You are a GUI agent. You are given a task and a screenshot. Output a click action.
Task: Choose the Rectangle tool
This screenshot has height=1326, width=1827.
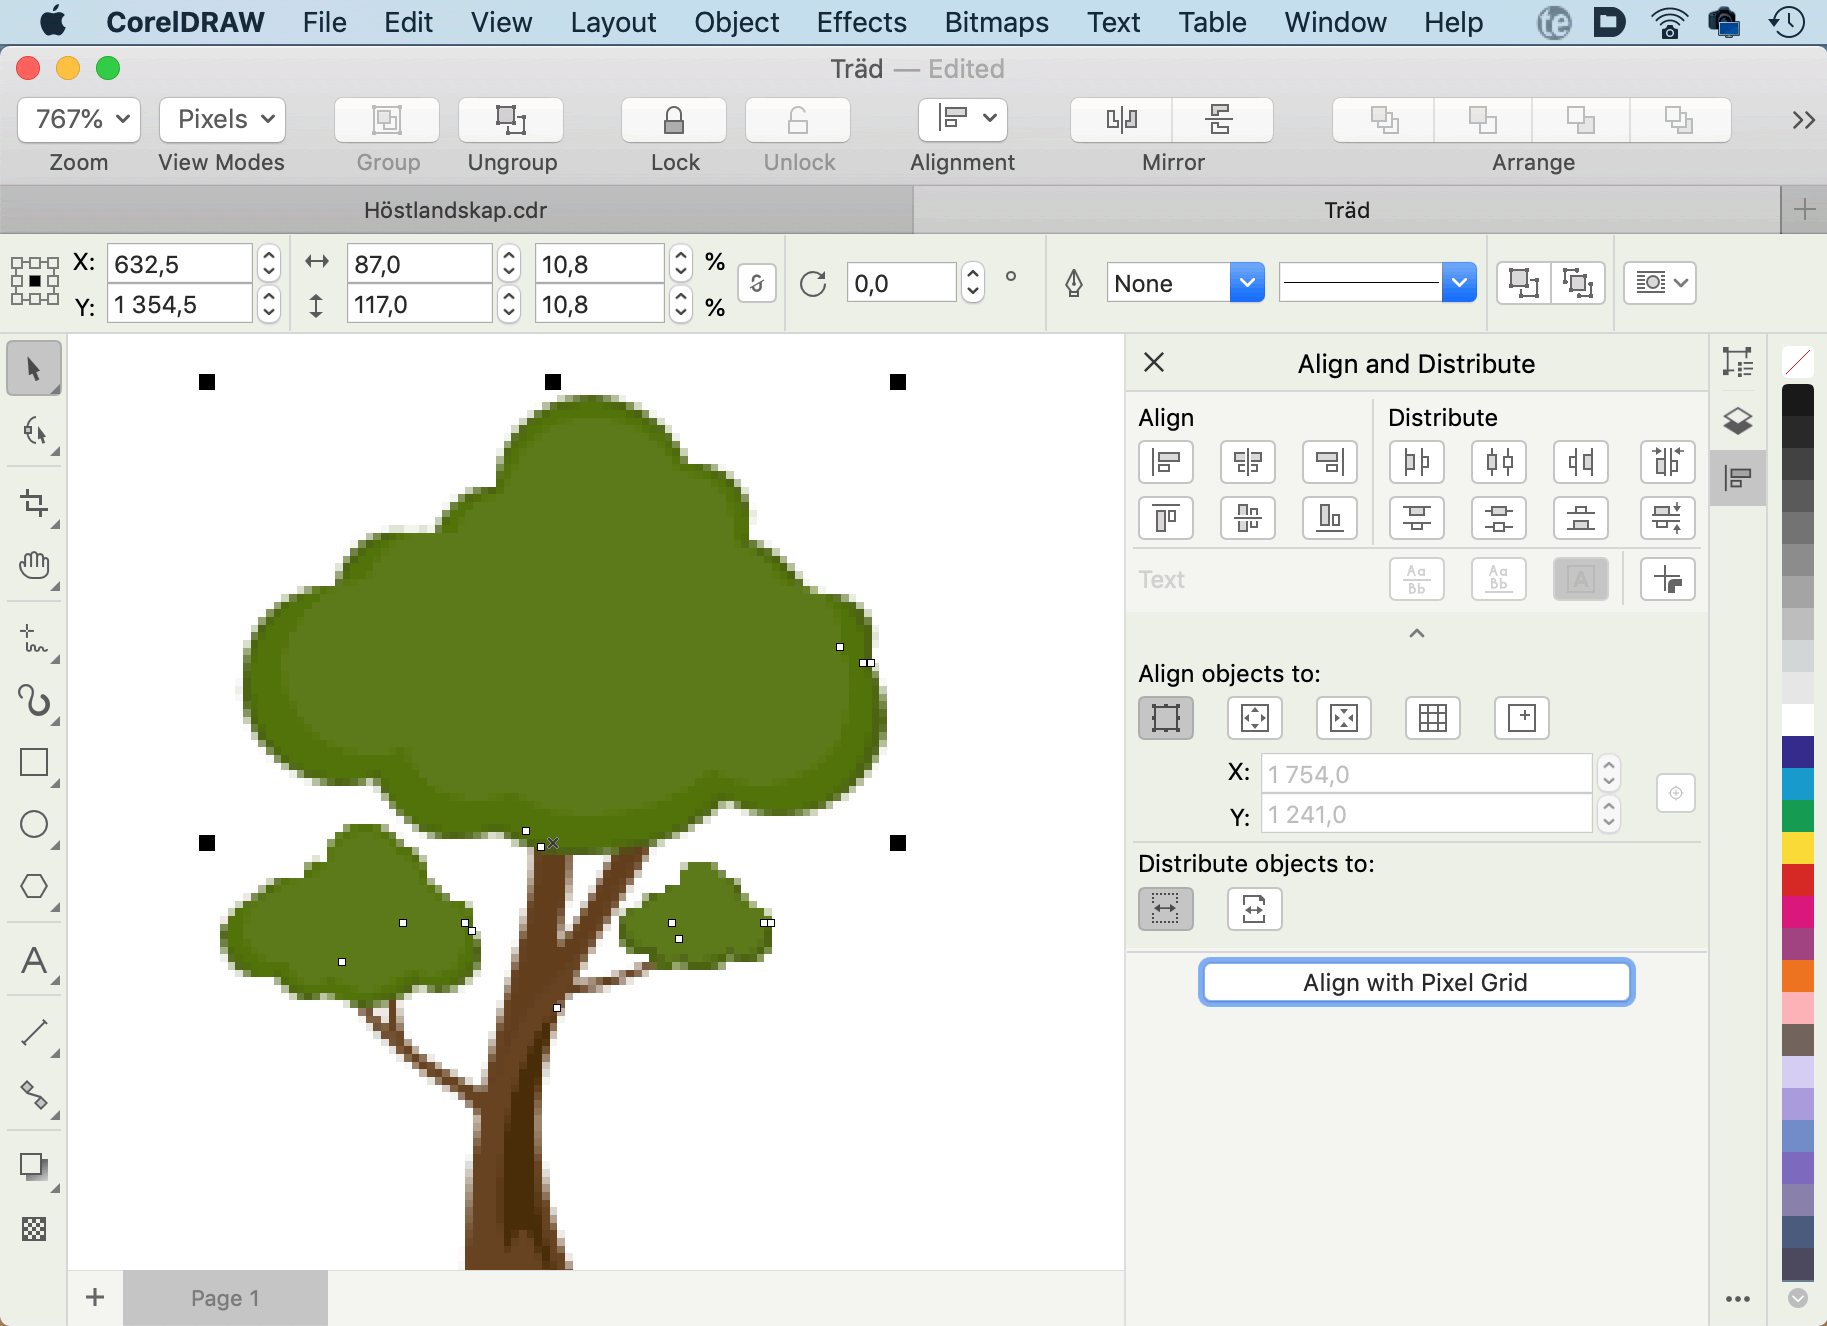34,762
